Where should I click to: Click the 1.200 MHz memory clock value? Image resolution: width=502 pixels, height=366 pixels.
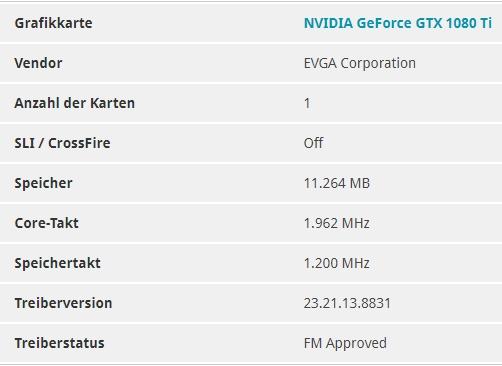337,263
